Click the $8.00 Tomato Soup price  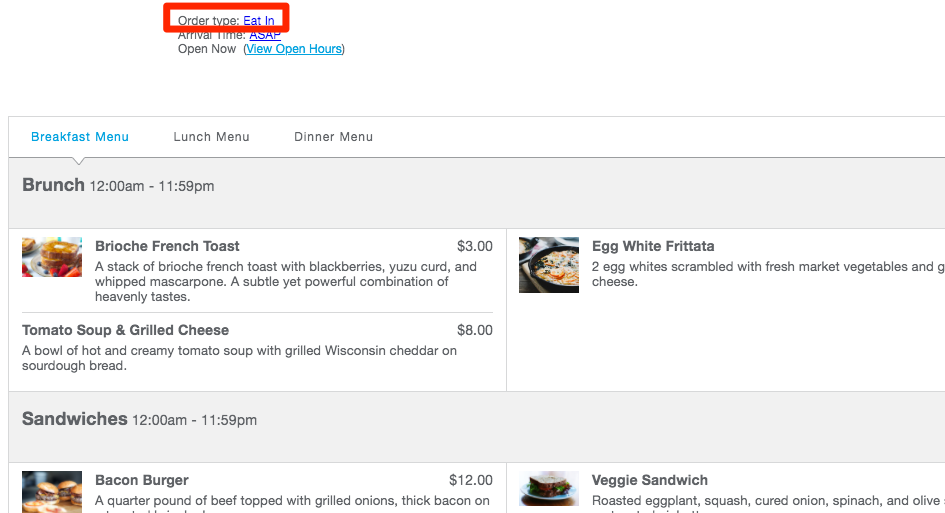(475, 330)
